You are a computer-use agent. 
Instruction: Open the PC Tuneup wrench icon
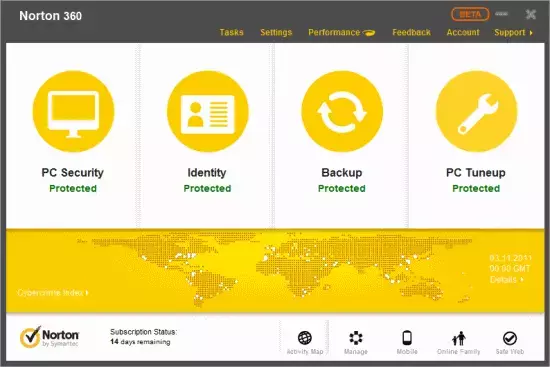pyautogui.click(x=476, y=112)
